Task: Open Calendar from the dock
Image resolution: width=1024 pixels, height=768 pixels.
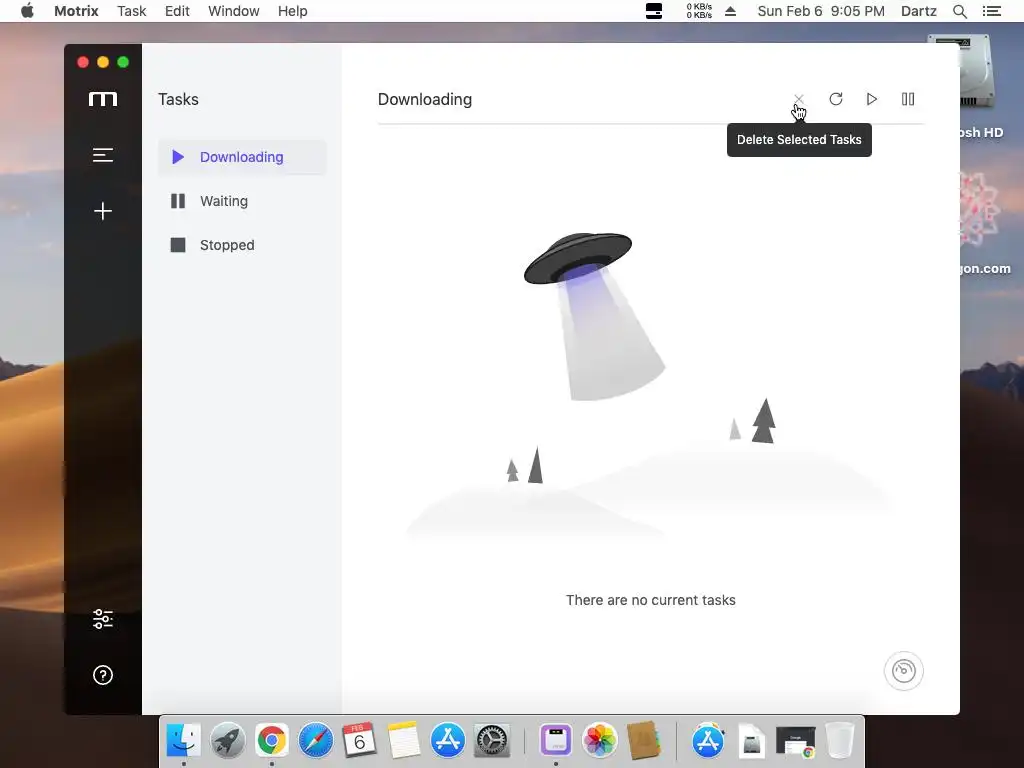Action: (x=359, y=741)
